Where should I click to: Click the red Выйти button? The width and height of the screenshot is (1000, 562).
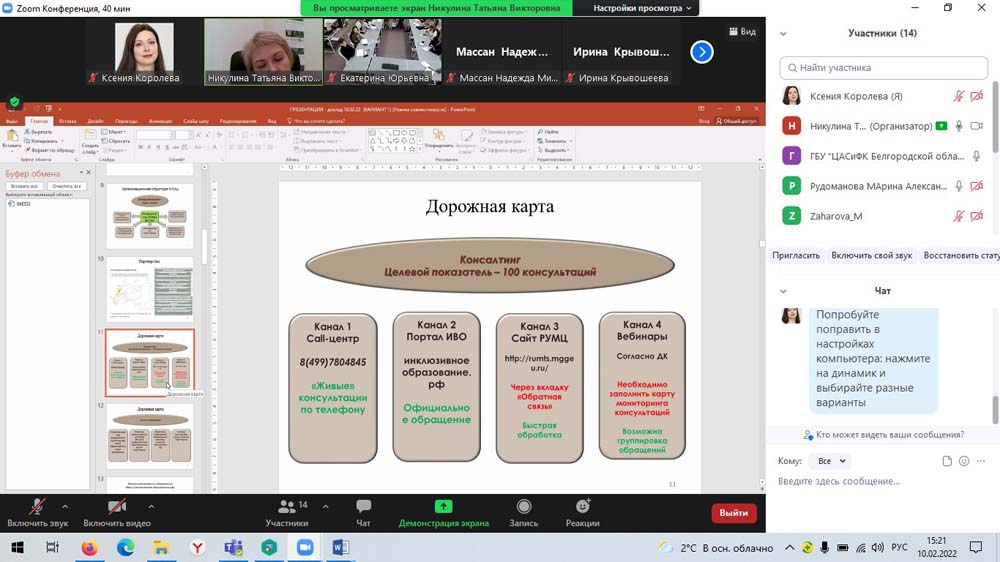pyautogui.click(x=733, y=513)
